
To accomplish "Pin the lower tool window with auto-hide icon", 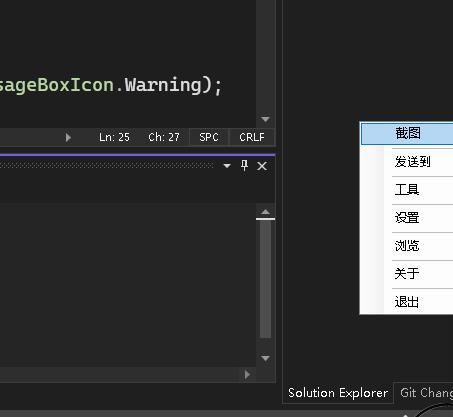I will coord(244,165).
